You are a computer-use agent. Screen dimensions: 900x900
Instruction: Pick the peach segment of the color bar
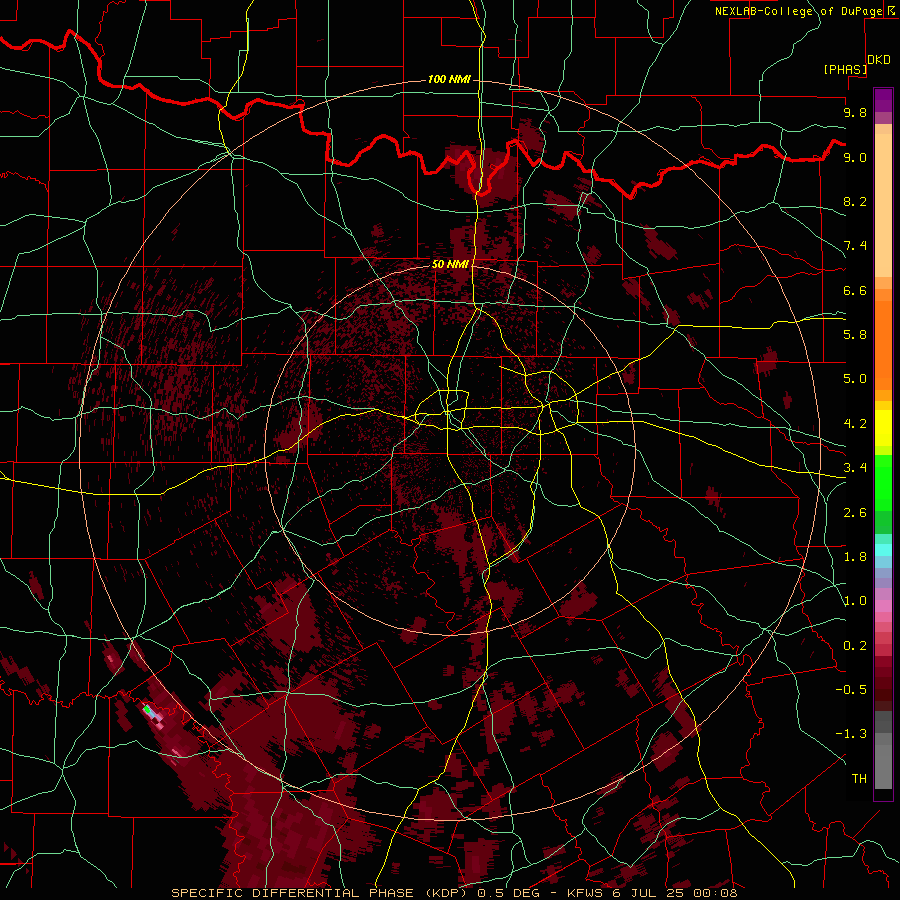tap(883, 207)
